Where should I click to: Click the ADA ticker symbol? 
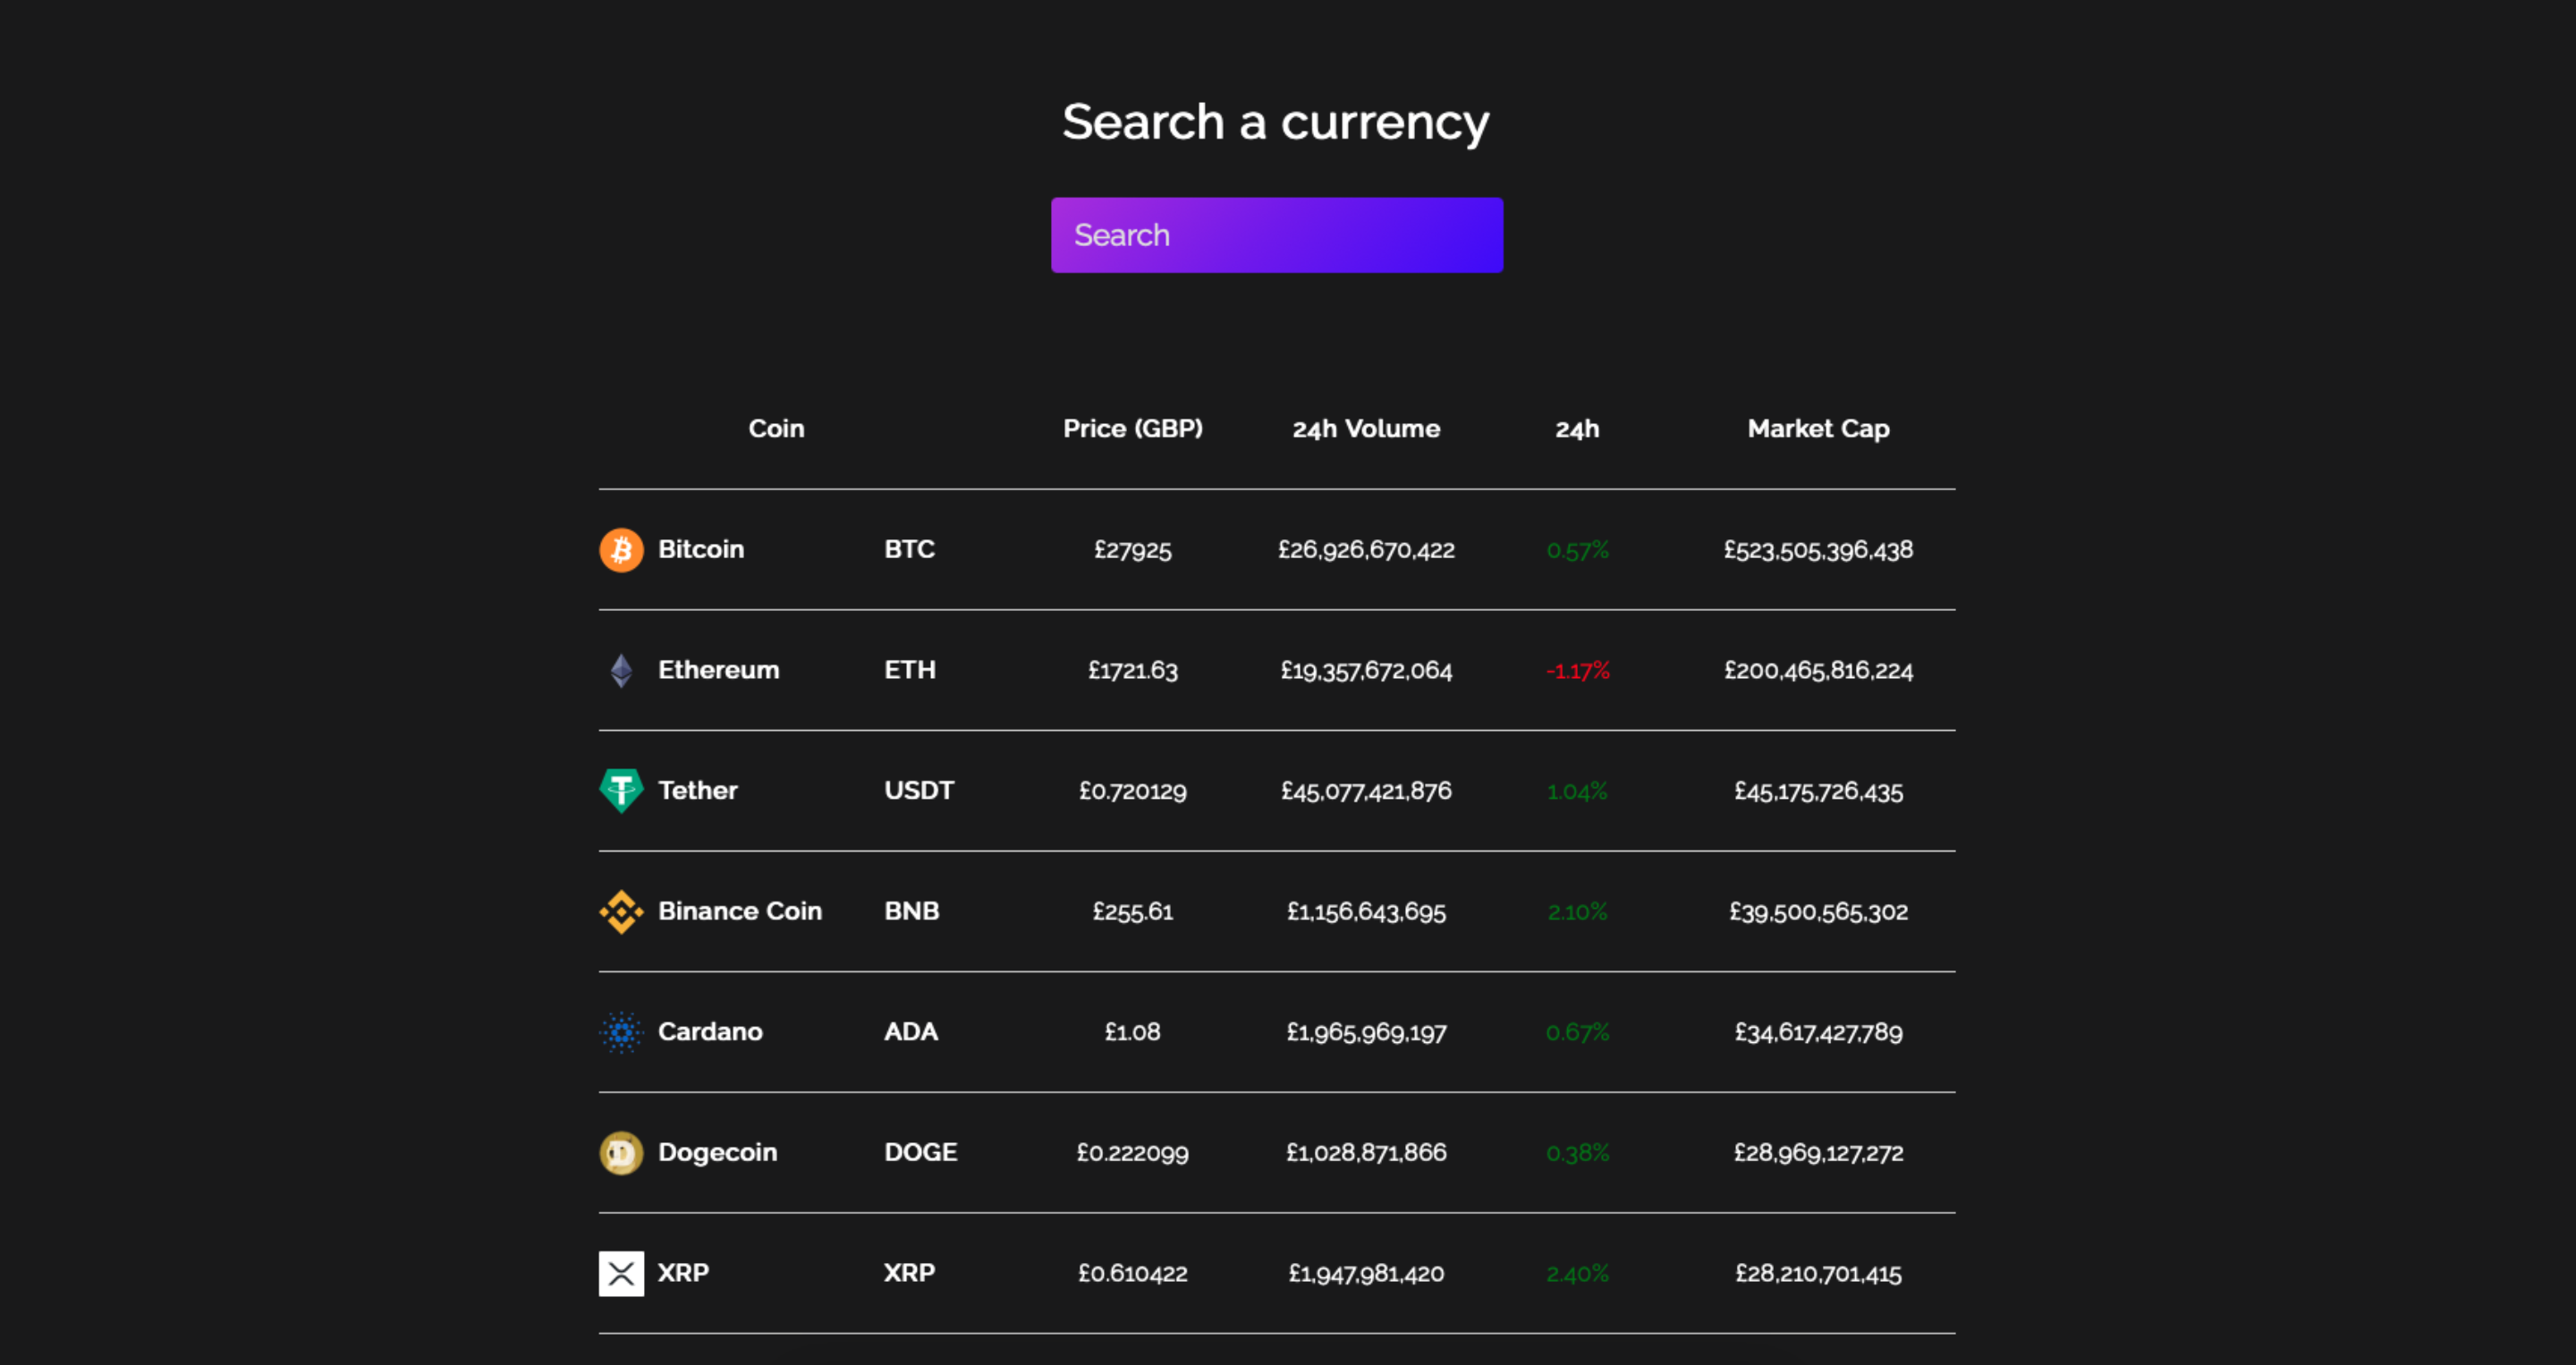911,1031
